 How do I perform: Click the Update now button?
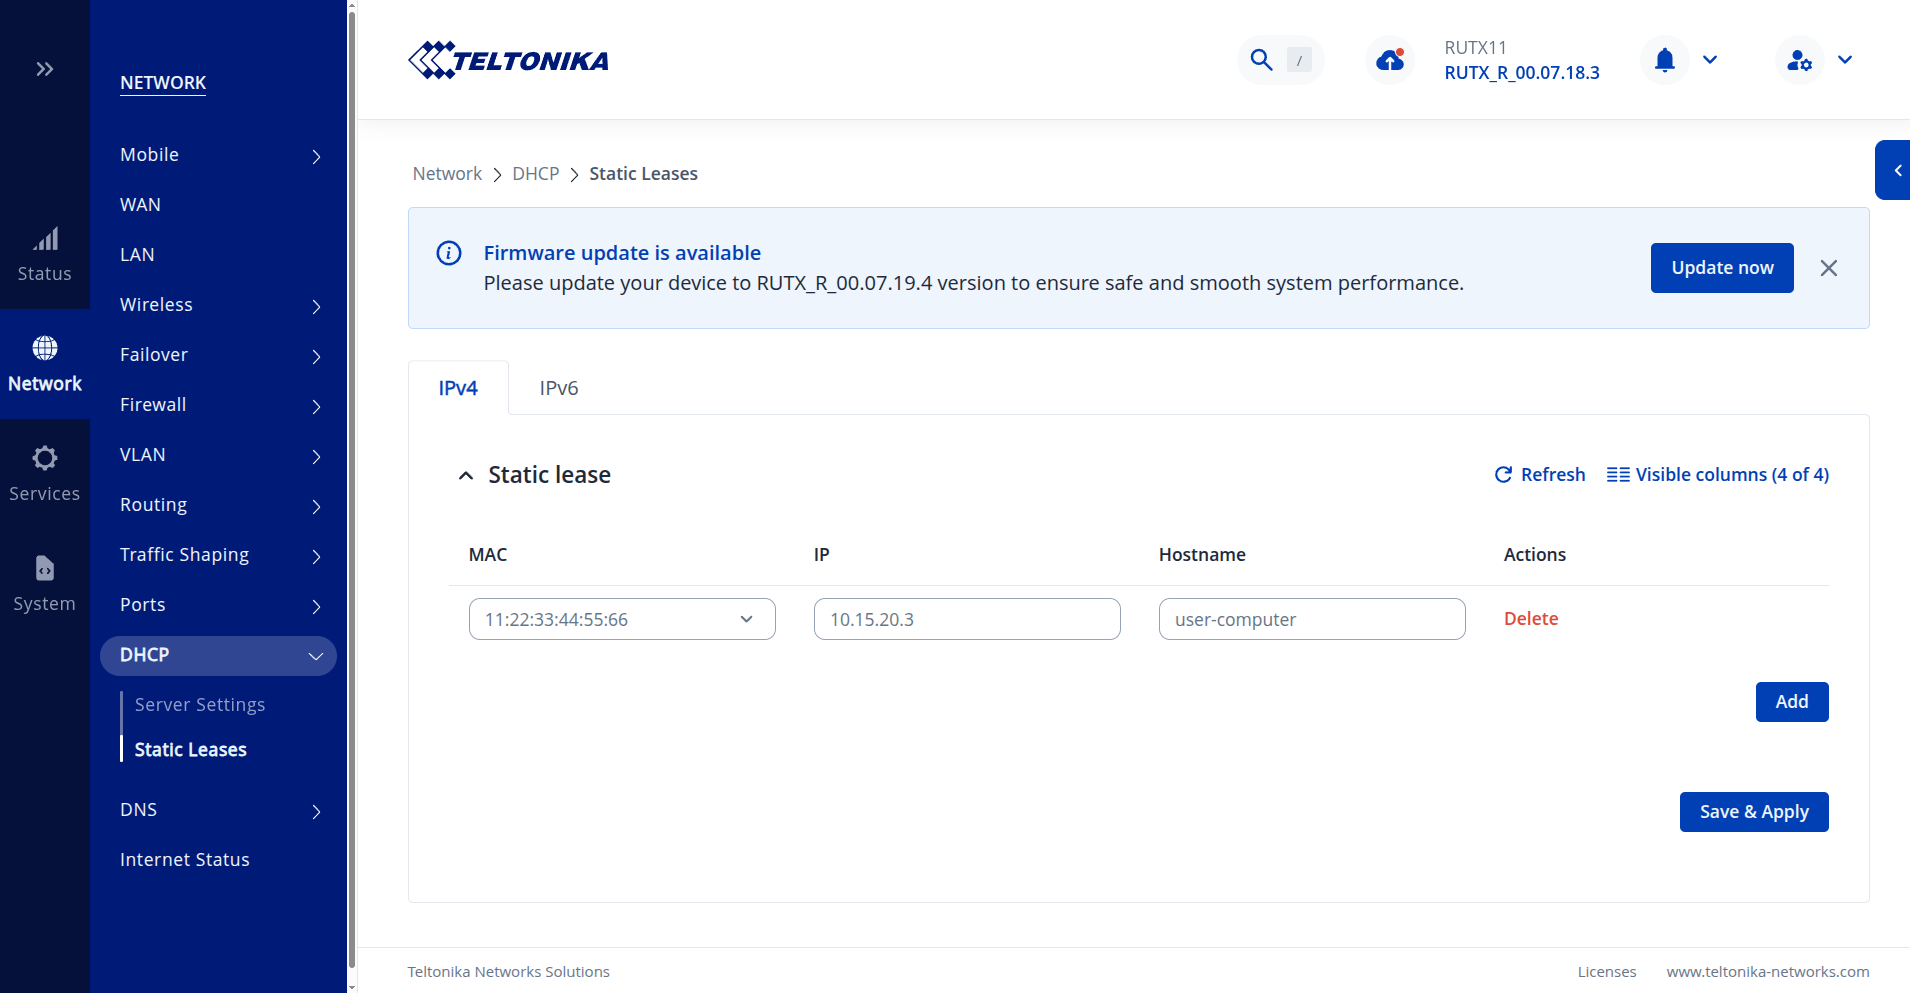coord(1721,268)
